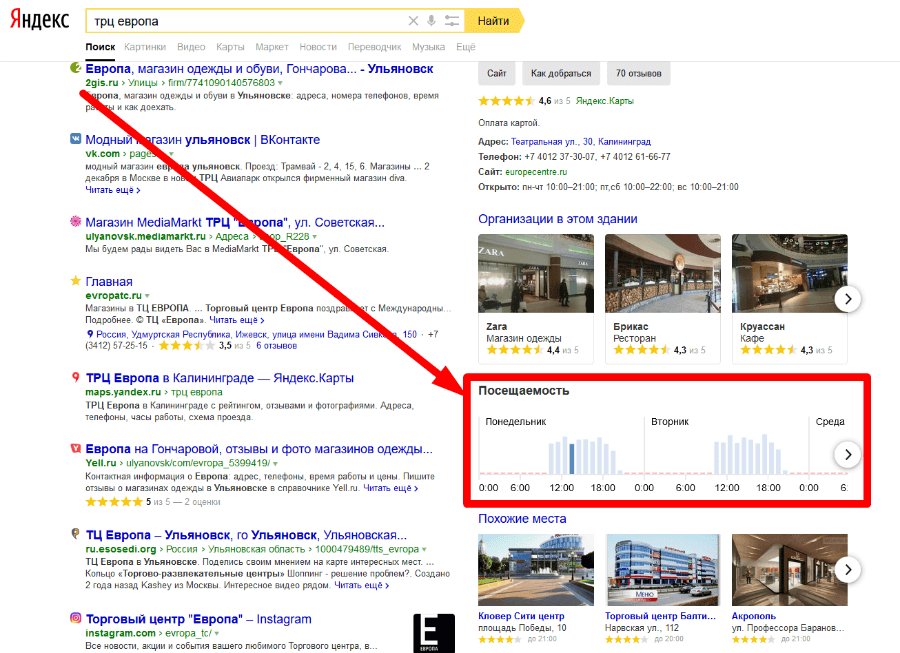
Task: Click the 2GIS favicon next to the first result
Action: click(x=75, y=69)
